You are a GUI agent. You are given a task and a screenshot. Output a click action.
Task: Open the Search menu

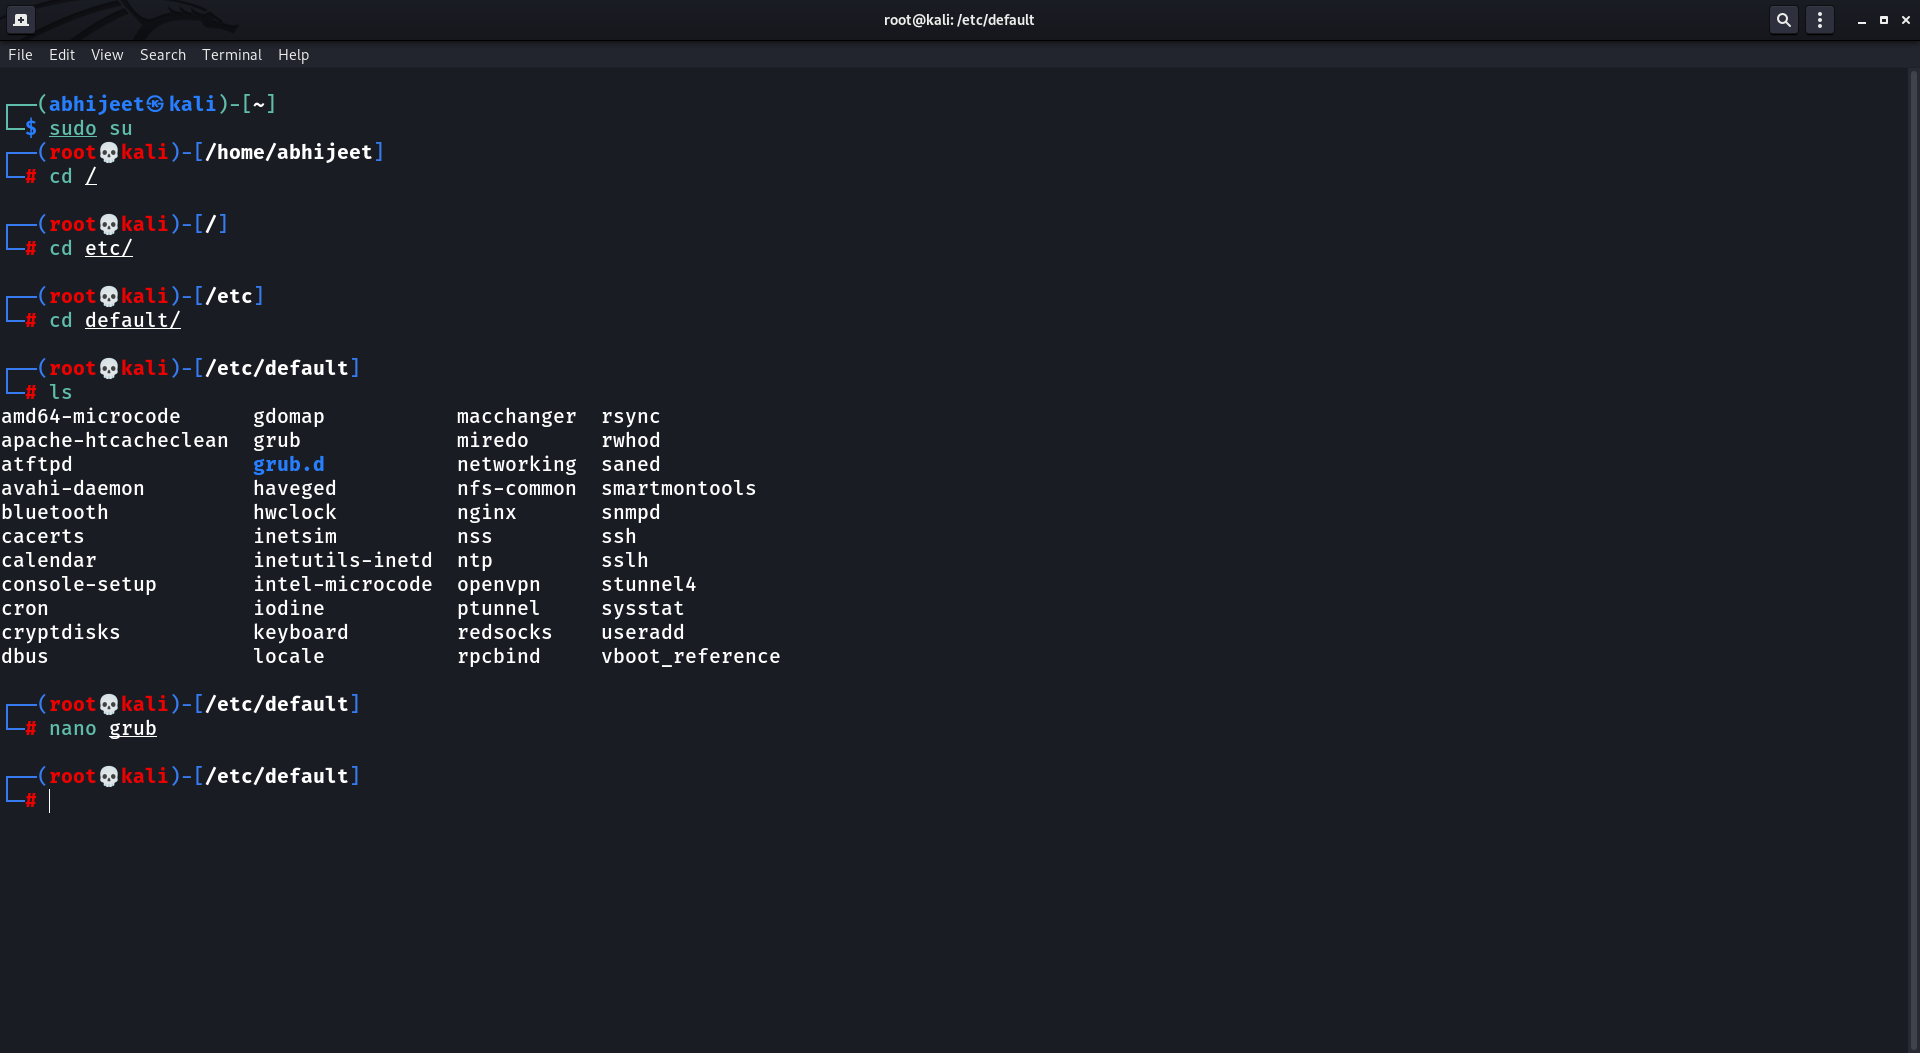pos(163,55)
